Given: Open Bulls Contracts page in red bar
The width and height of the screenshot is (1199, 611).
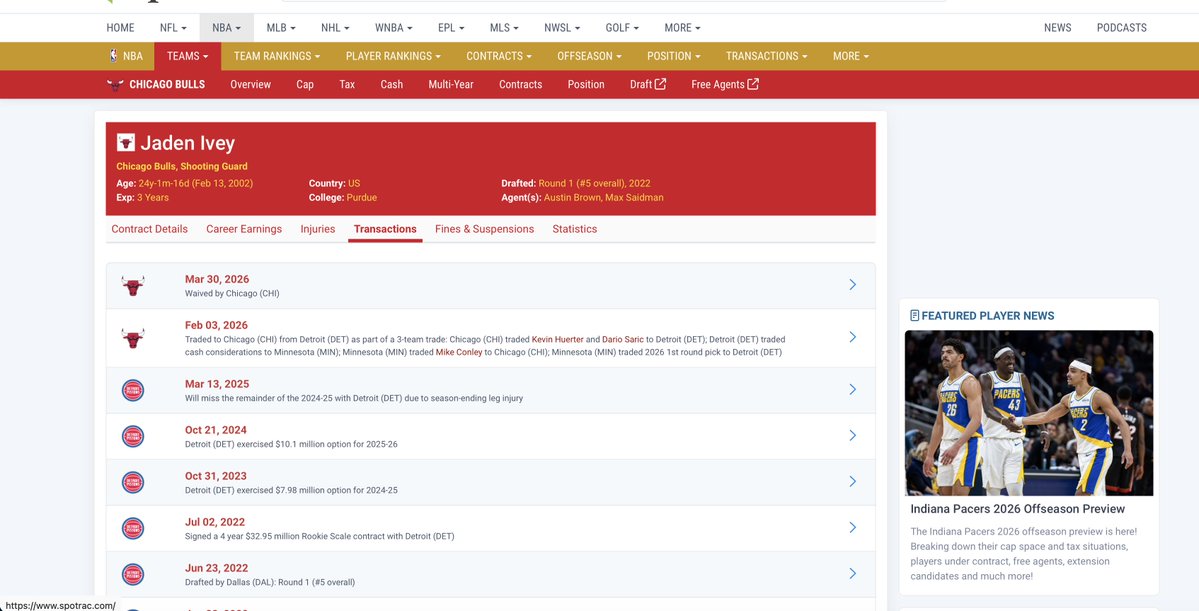Looking at the screenshot, I should 521,84.
